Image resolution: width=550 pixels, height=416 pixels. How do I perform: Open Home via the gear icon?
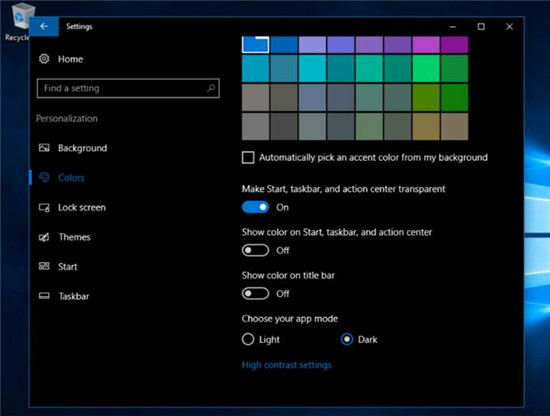pos(44,59)
